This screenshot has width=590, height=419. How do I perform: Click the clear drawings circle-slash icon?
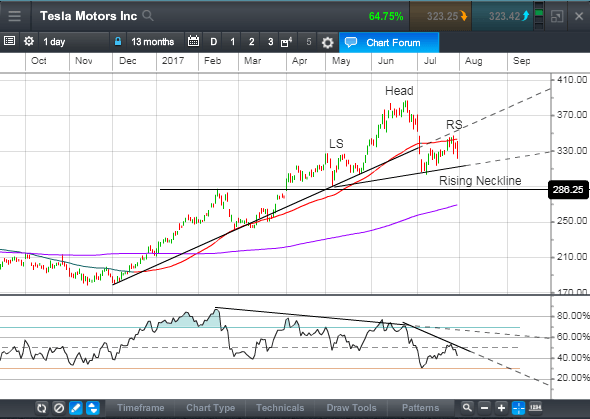pyautogui.click(x=58, y=408)
